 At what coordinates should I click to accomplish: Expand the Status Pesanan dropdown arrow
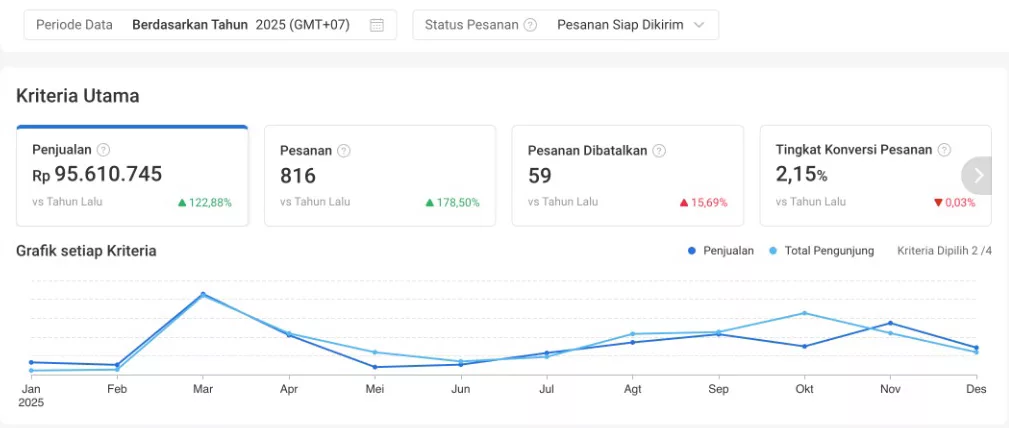click(x=699, y=25)
